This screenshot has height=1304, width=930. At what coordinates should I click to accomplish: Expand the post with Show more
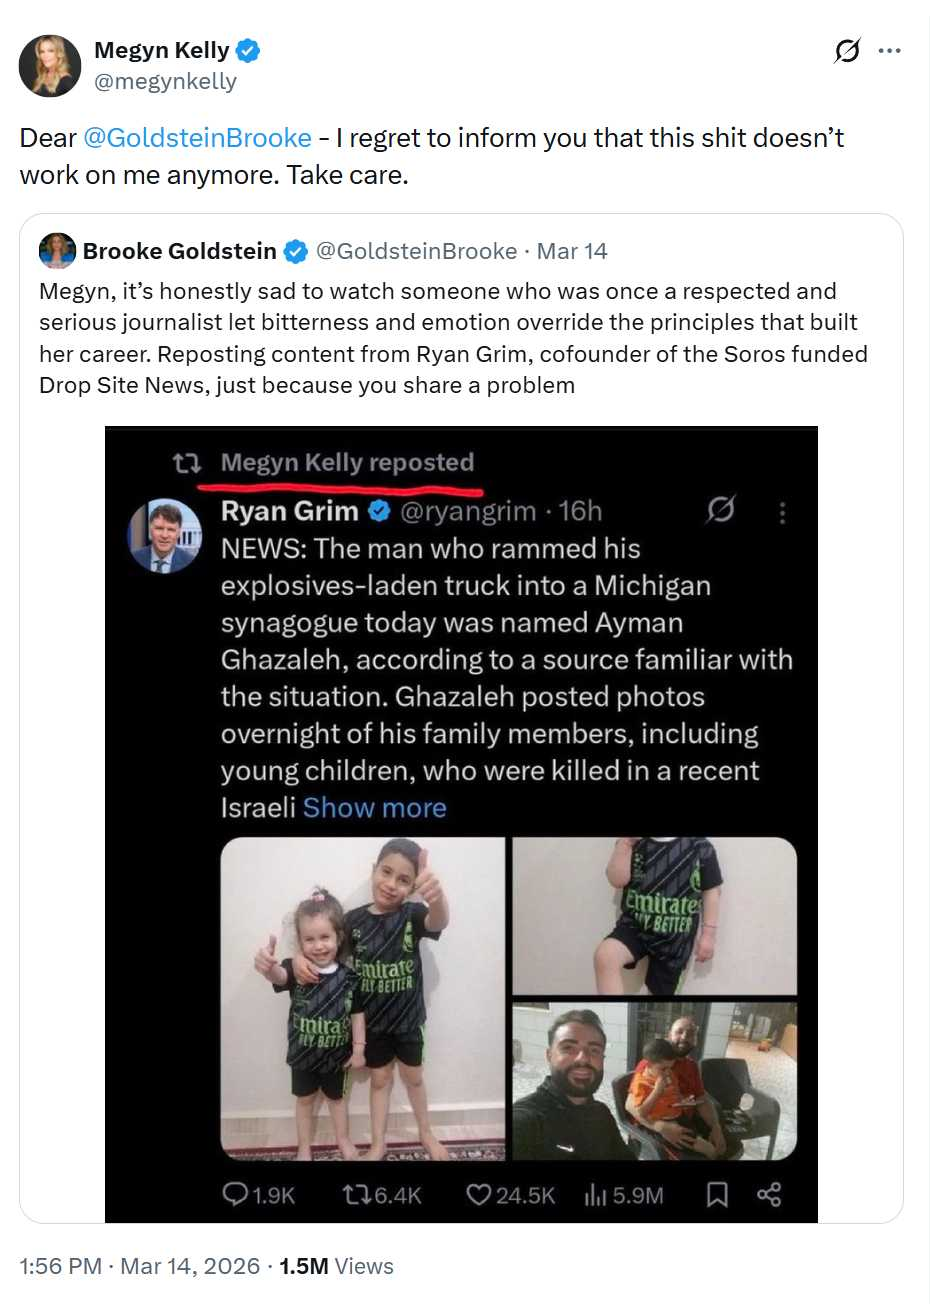374,808
